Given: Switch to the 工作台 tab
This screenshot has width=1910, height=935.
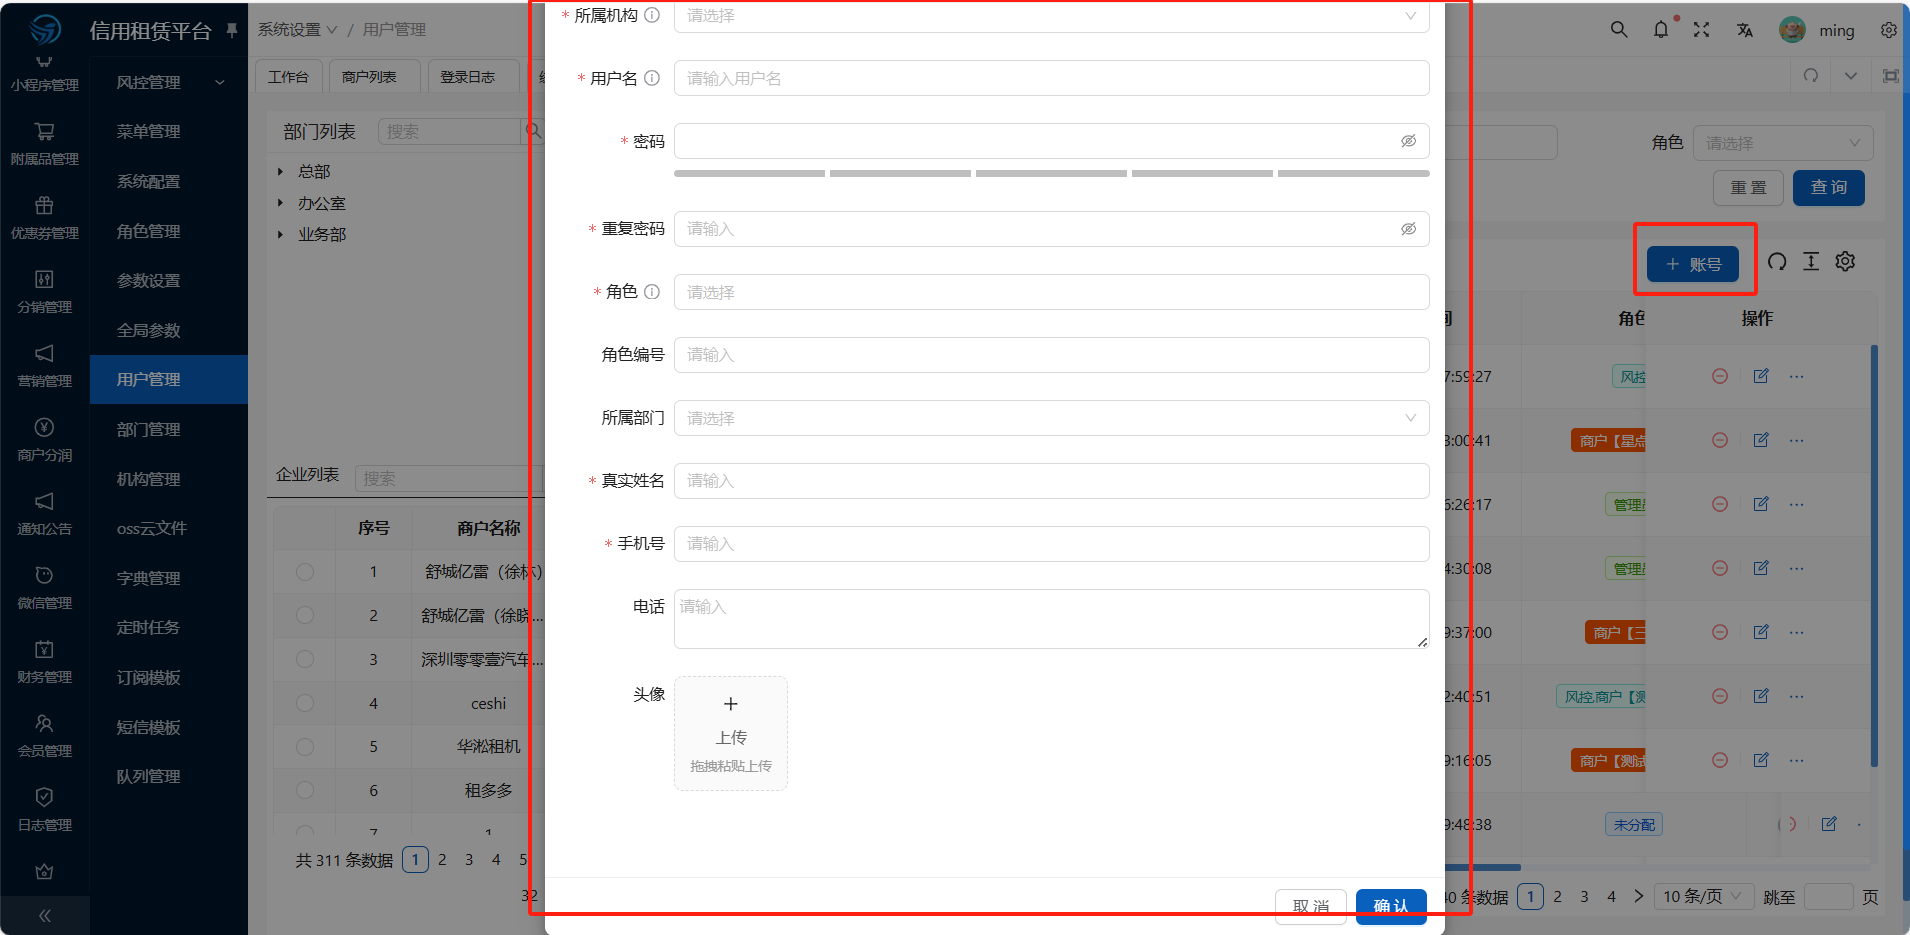Looking at the screenshot, I should pos(289,77).
